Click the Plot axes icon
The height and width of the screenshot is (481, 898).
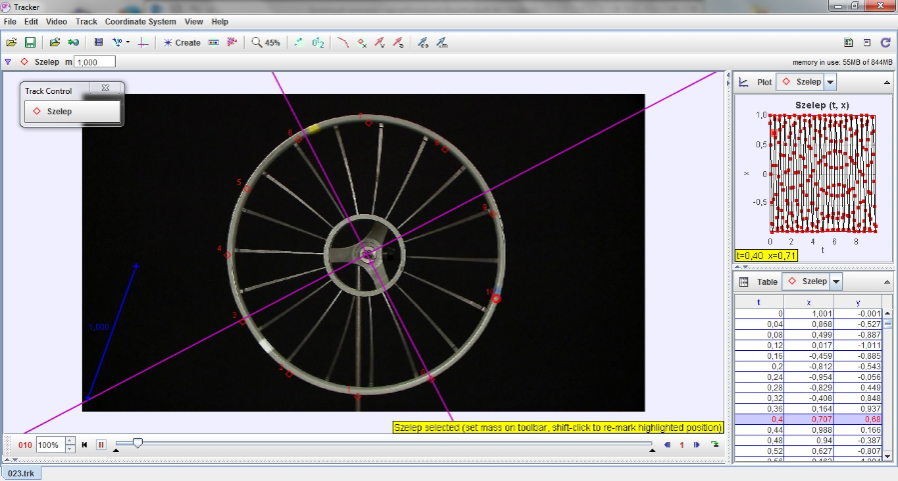tap(743, 82)
